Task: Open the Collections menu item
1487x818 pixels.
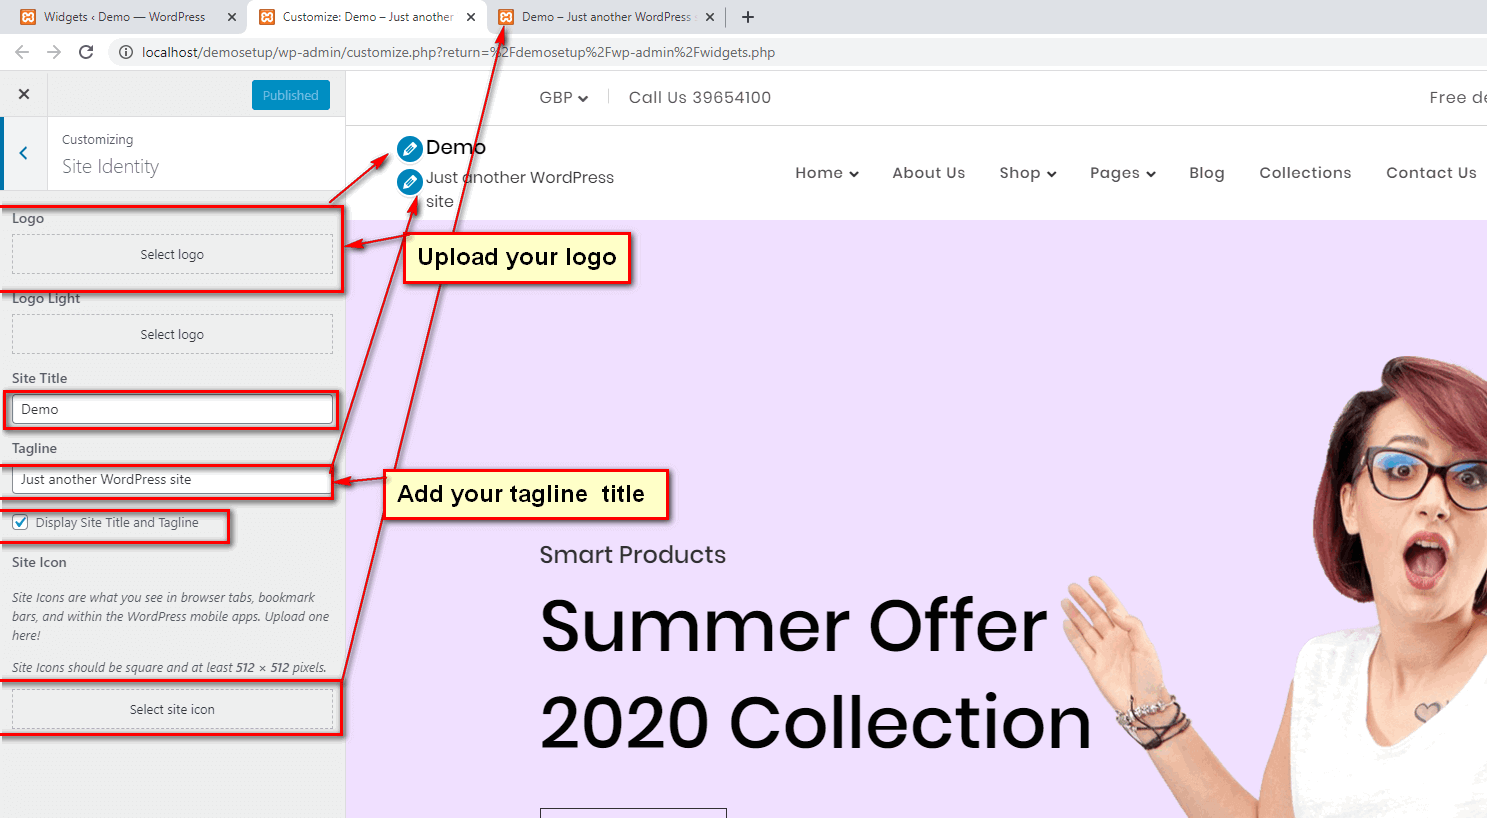Action: [x=1305, y=173]
